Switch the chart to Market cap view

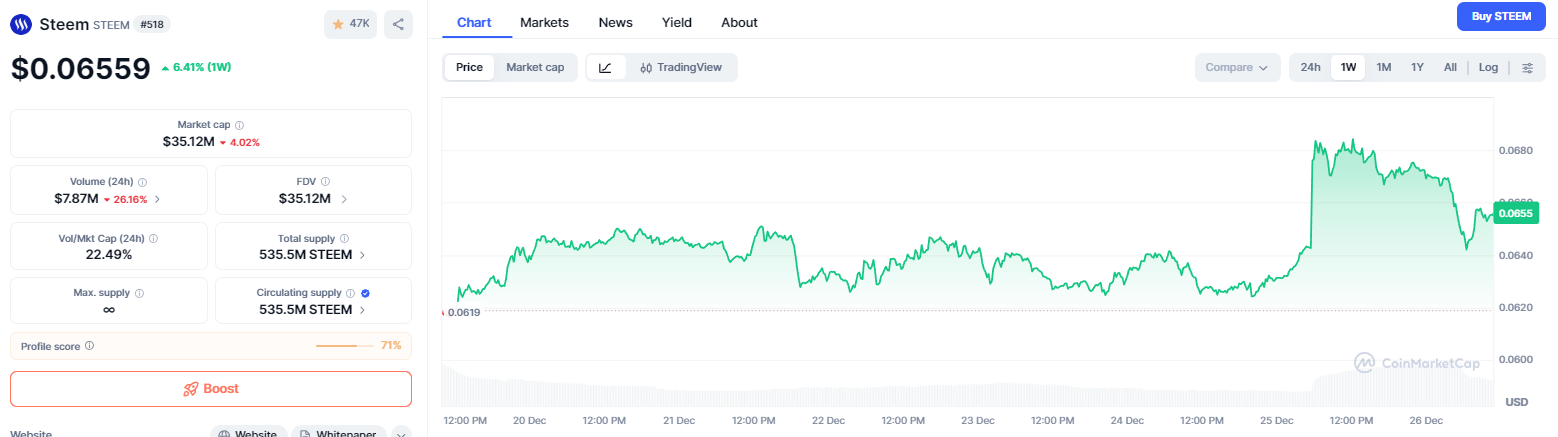point(535,67)
